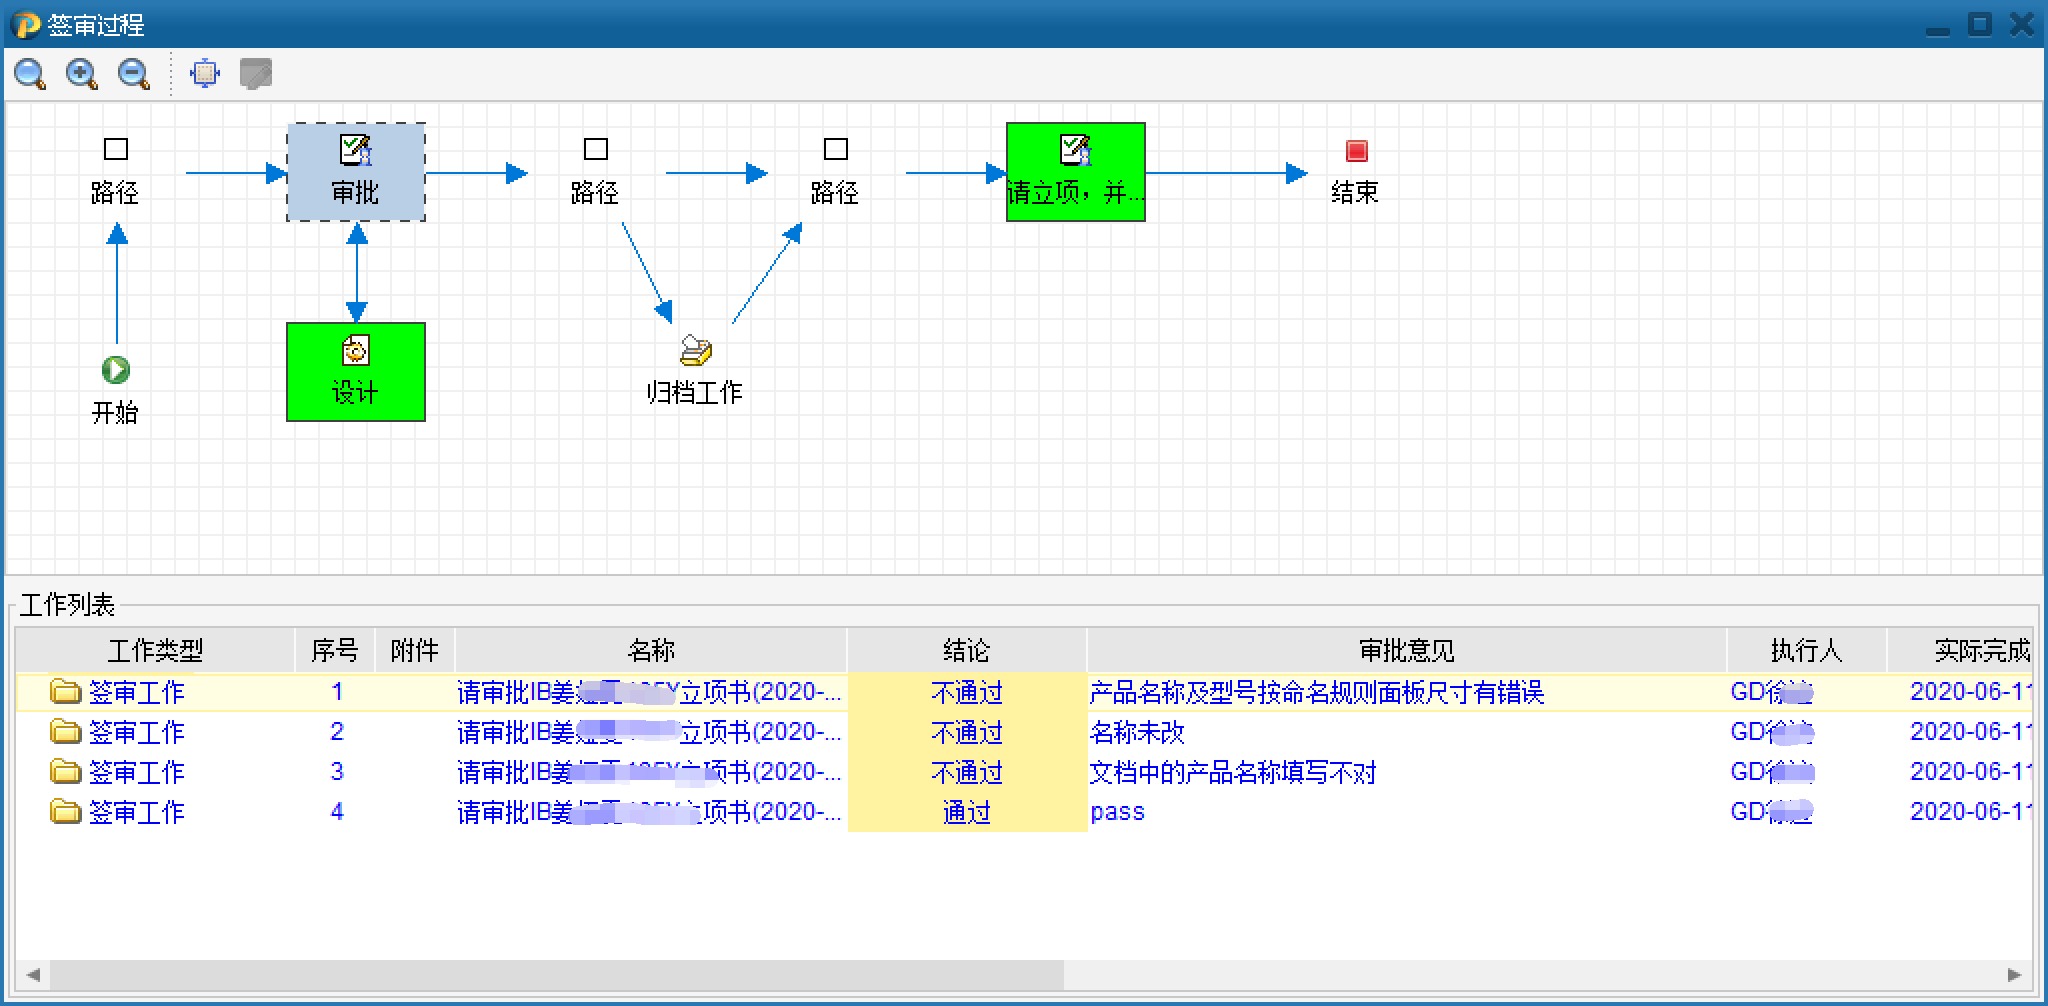The width and height of the screenshot is (2048, 1006).
Task: Click sequence number 2 cell
Action: tap(337, 732)
